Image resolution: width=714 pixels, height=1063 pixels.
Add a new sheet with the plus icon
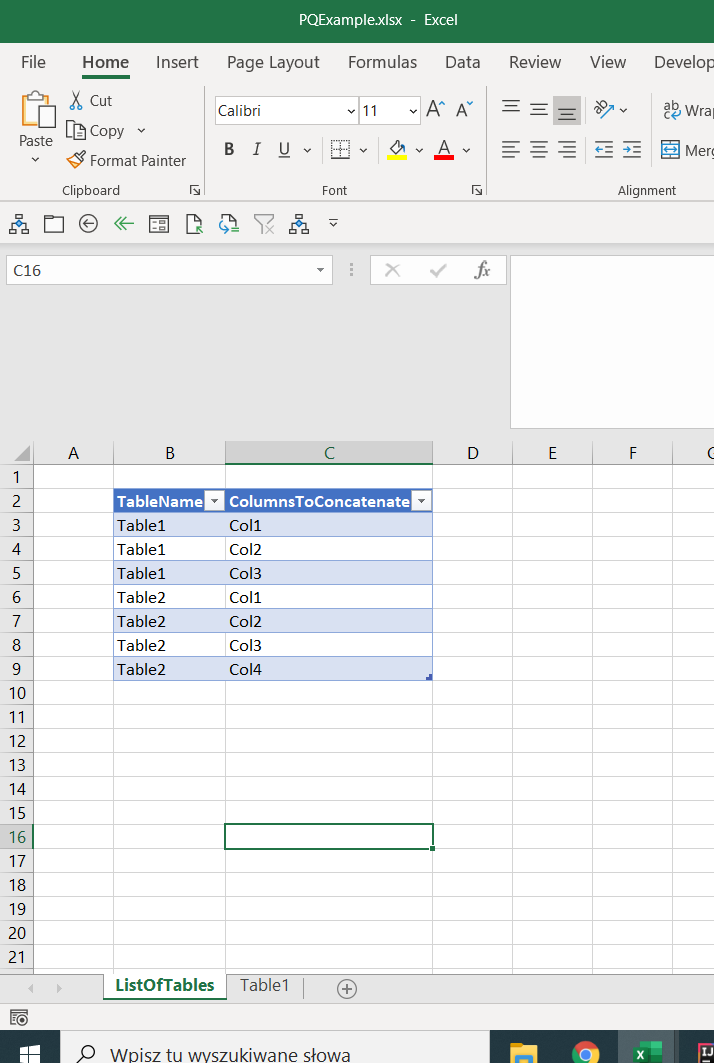346,988
